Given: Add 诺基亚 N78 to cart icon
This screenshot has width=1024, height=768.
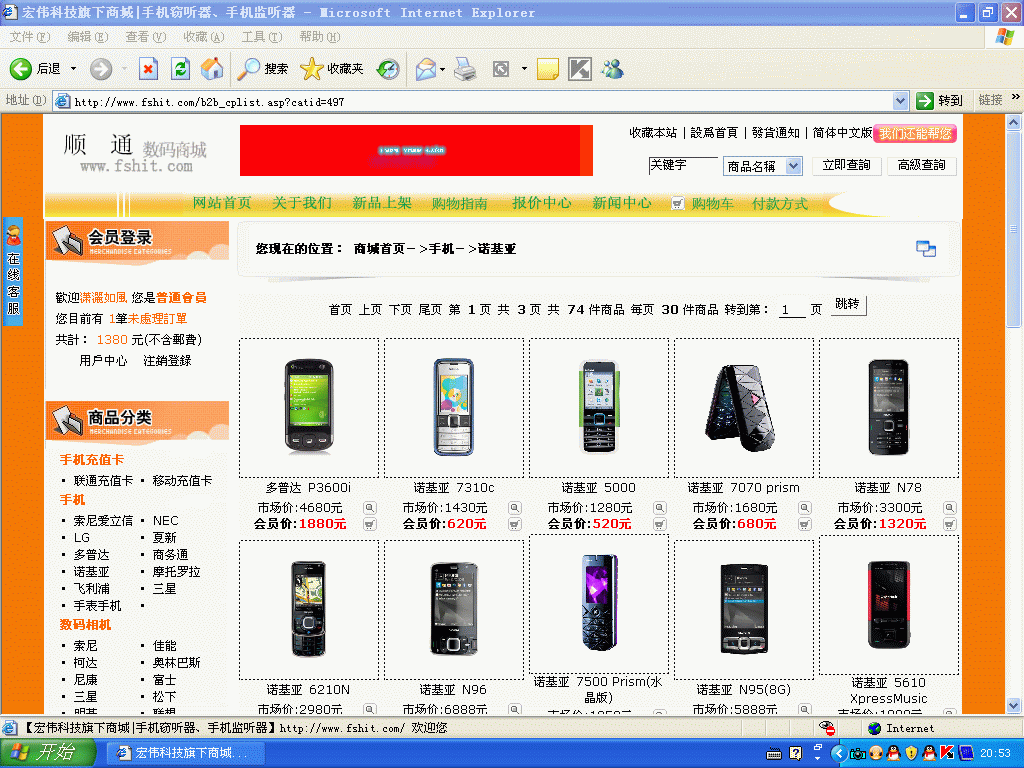Looking at the screenshot, I should (948, 524).
